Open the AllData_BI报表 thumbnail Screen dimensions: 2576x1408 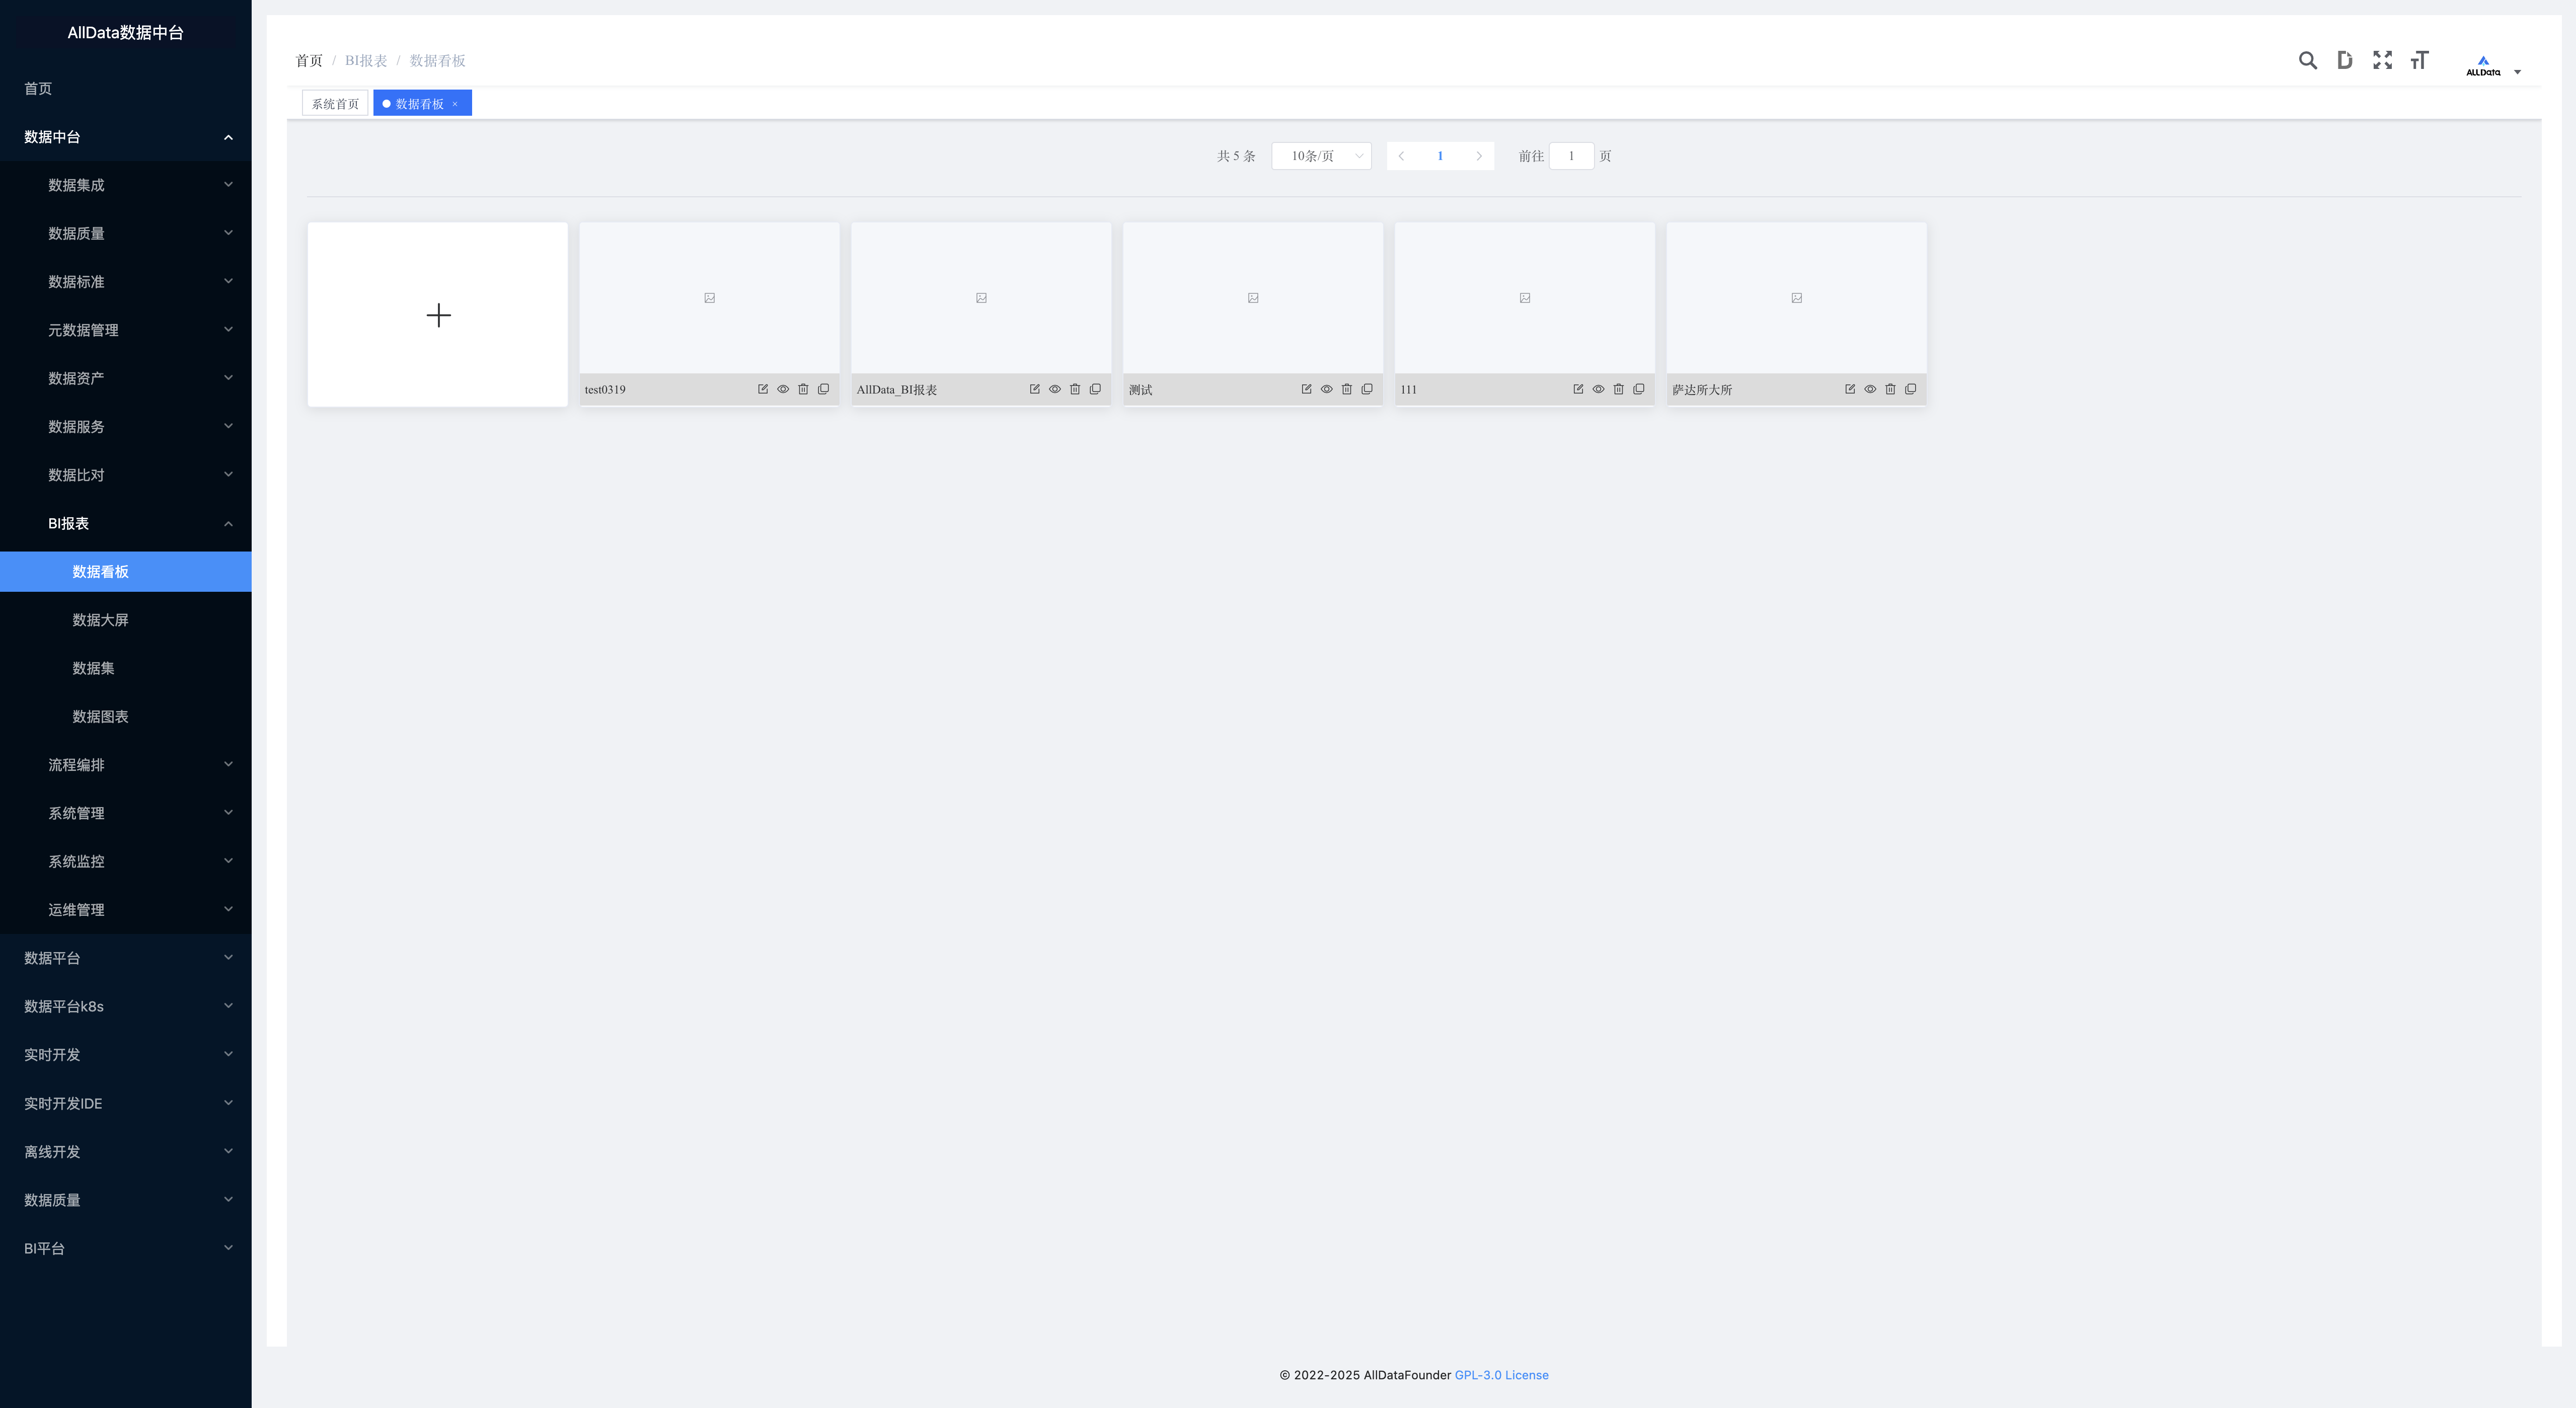click(x=981, y=298)
